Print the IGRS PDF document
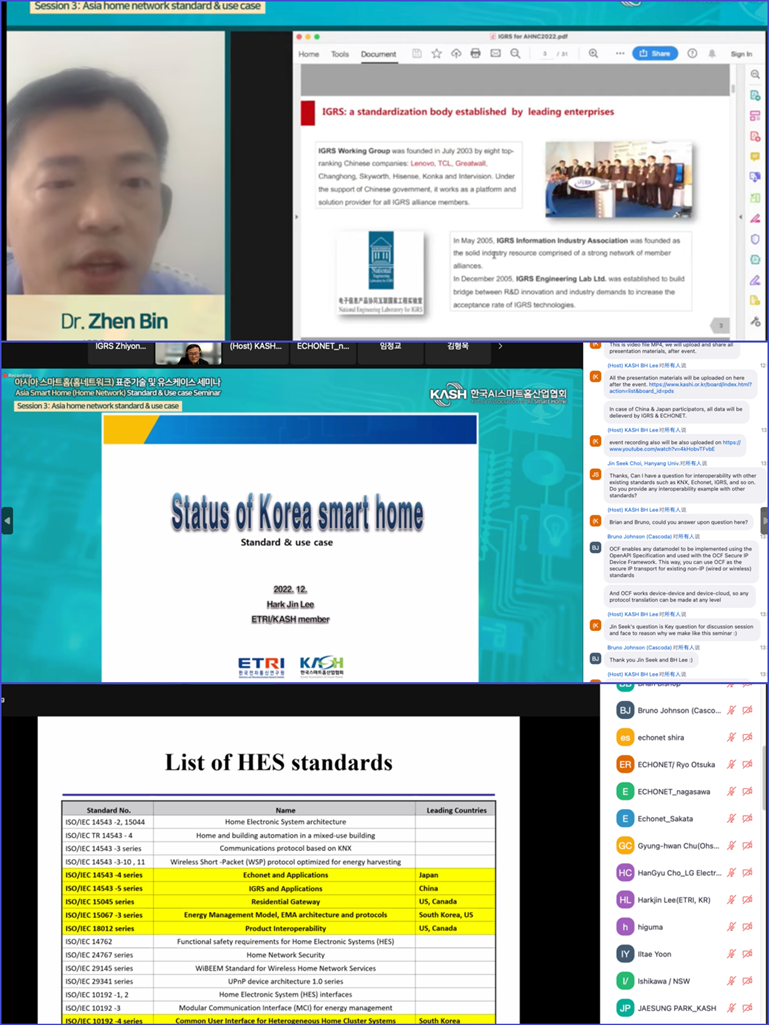Image resolution: width=769 pixels, height=1025 pixels. coord(475,54)
